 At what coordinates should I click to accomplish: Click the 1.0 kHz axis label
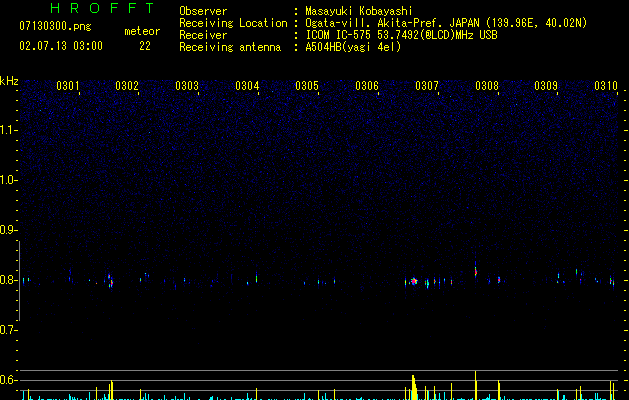8,180
